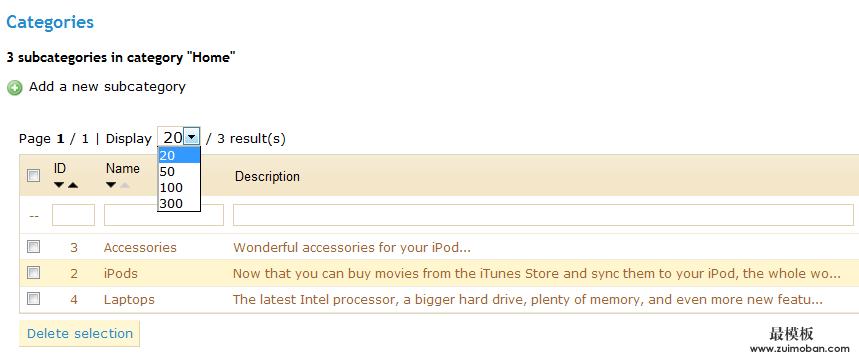Click the green plus add subcategory icon
This screenshot has width=859, height=362.
[15, 88]
